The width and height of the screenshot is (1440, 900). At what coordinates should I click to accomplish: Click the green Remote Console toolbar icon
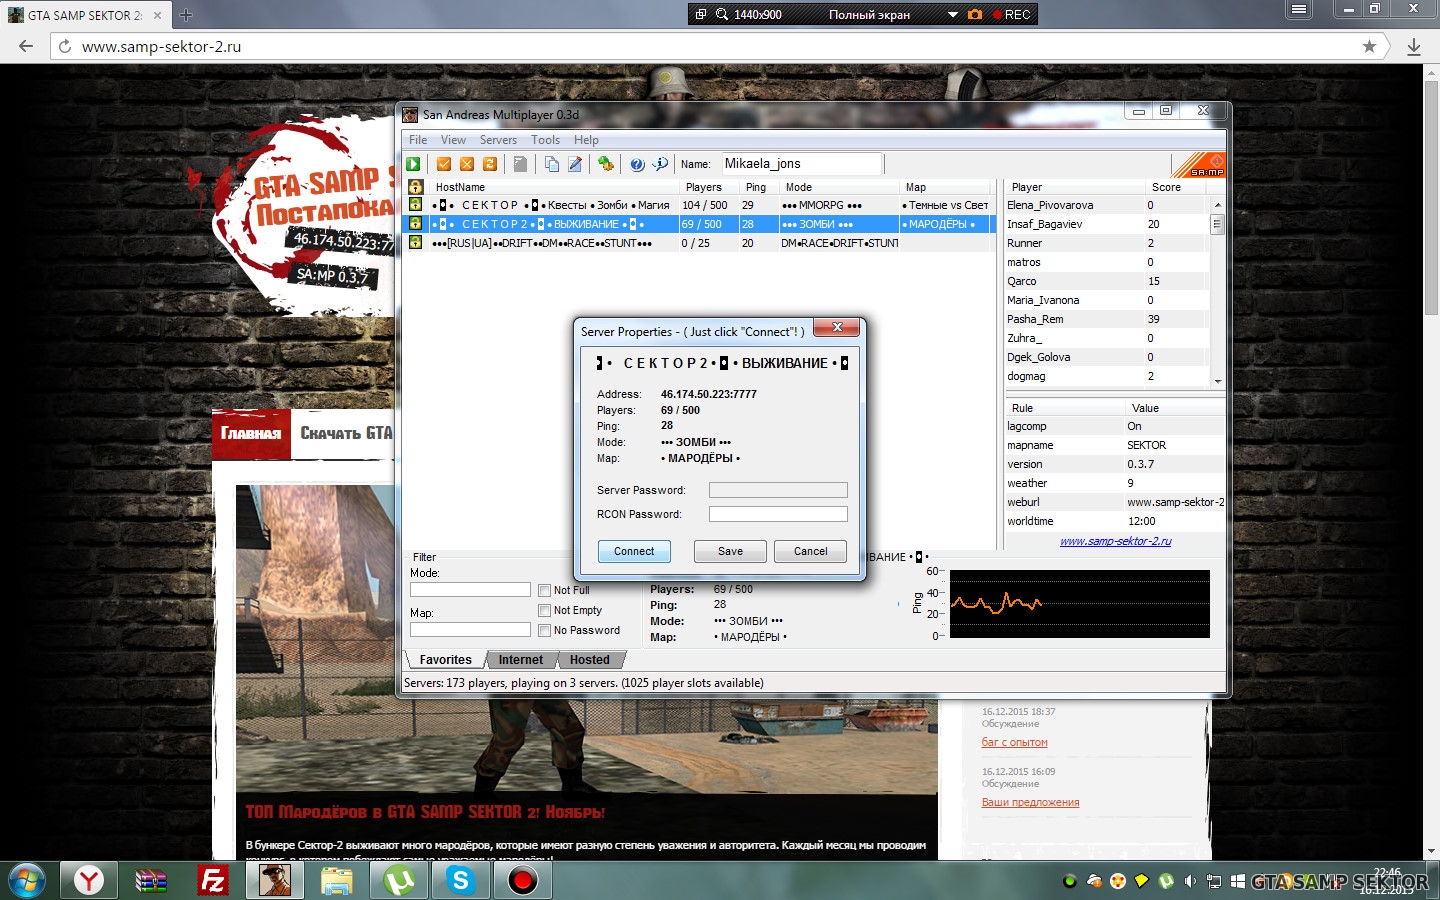606,164
